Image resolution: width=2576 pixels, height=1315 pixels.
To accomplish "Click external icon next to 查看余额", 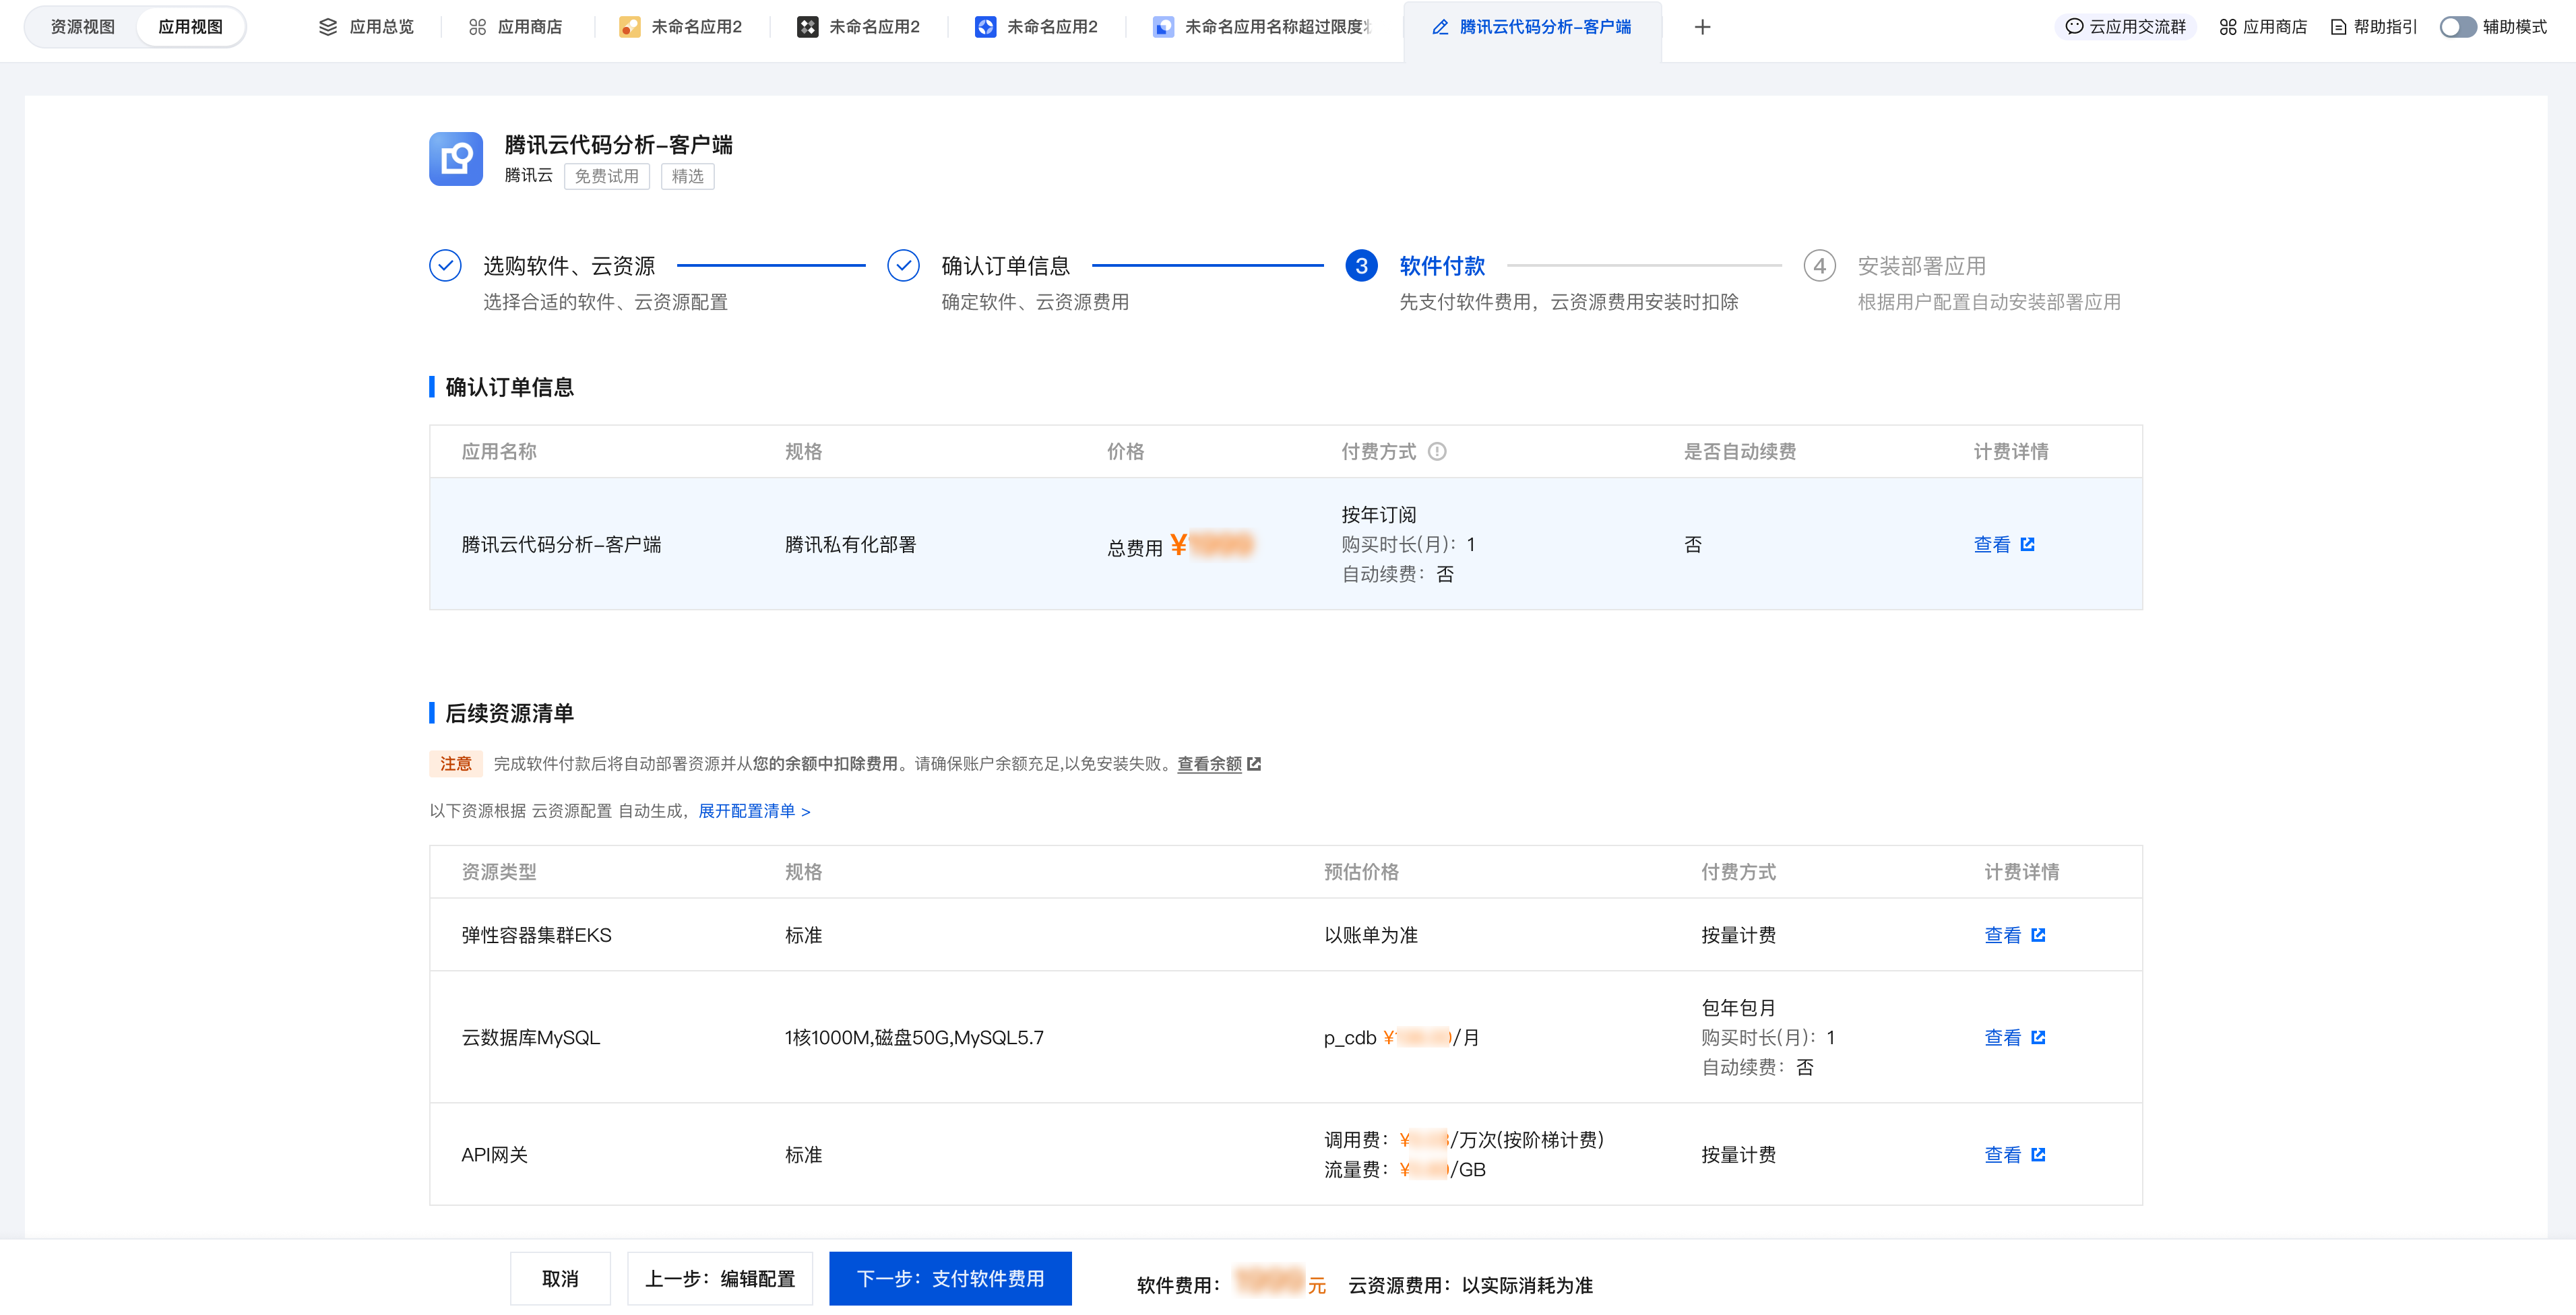I will click(x=1253, y=763).
